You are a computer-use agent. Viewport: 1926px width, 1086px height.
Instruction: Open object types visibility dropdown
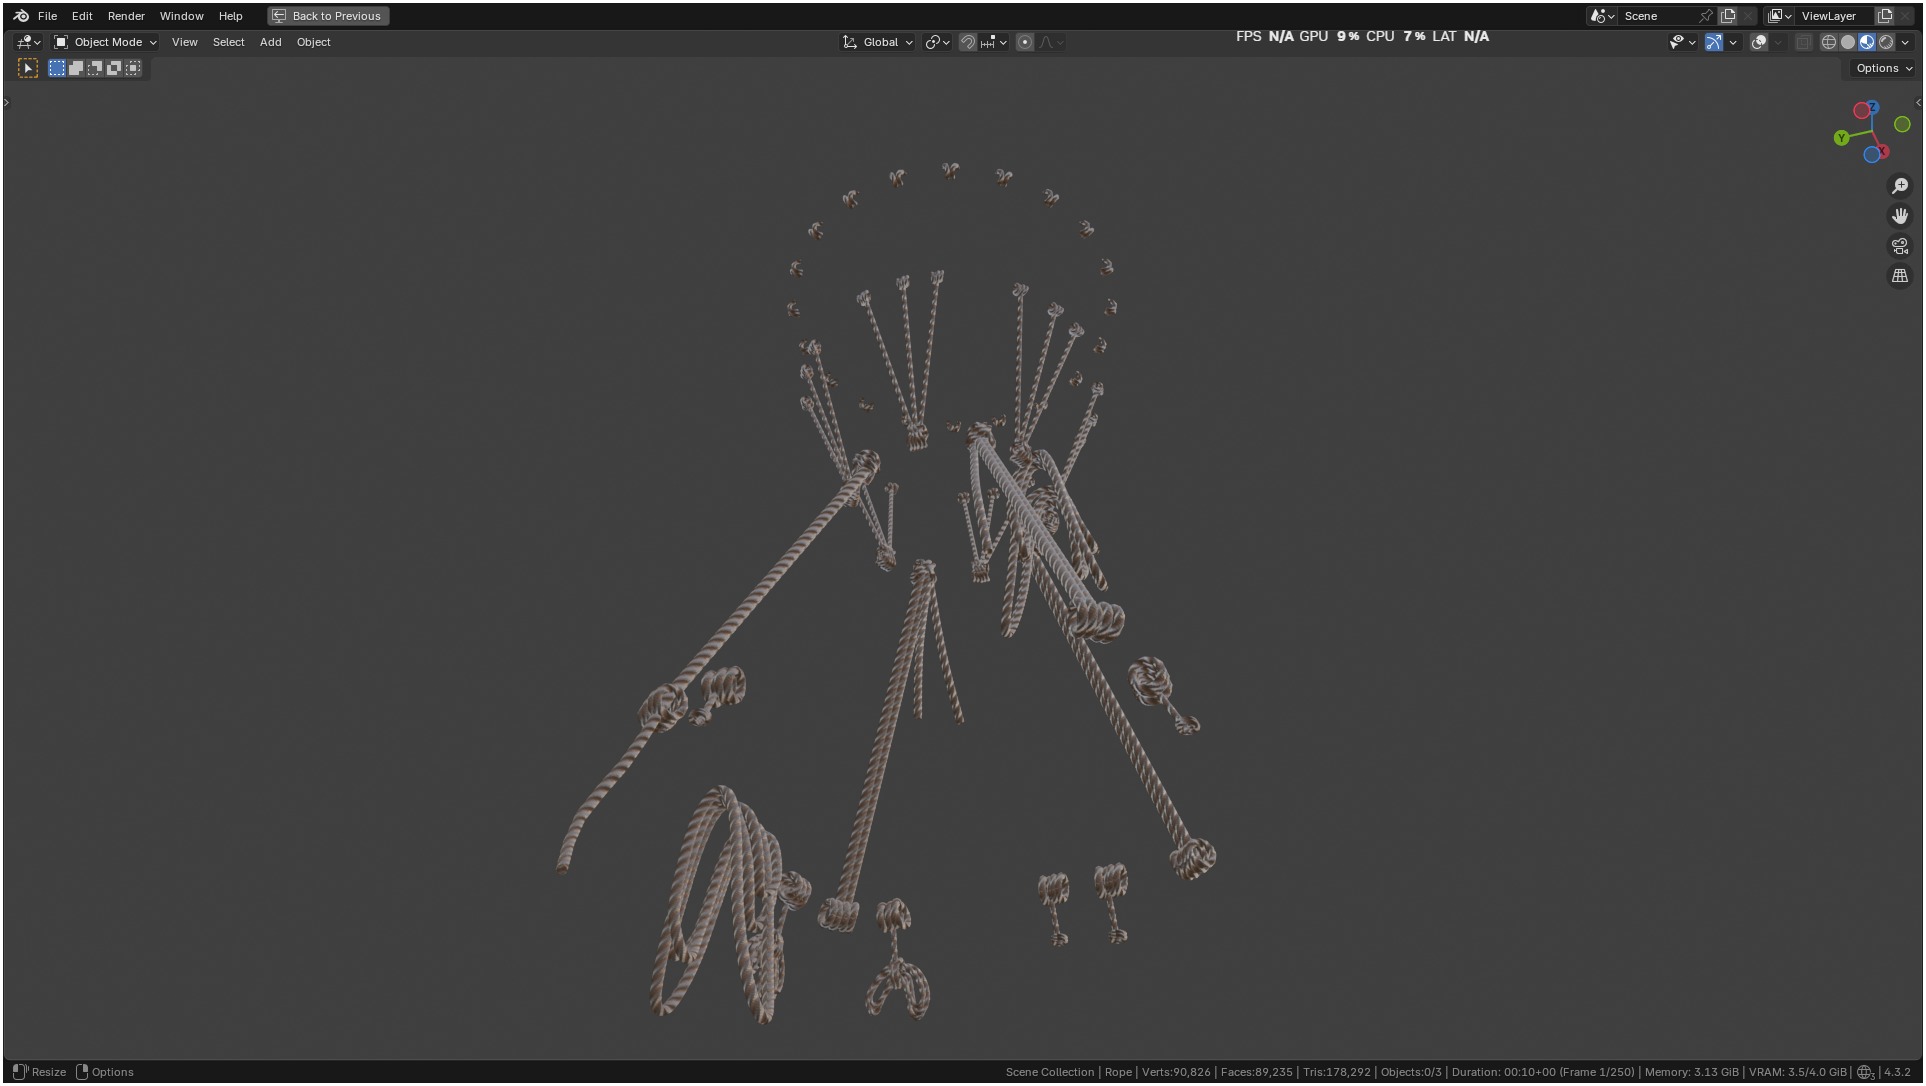click(x=1683, y=42)
